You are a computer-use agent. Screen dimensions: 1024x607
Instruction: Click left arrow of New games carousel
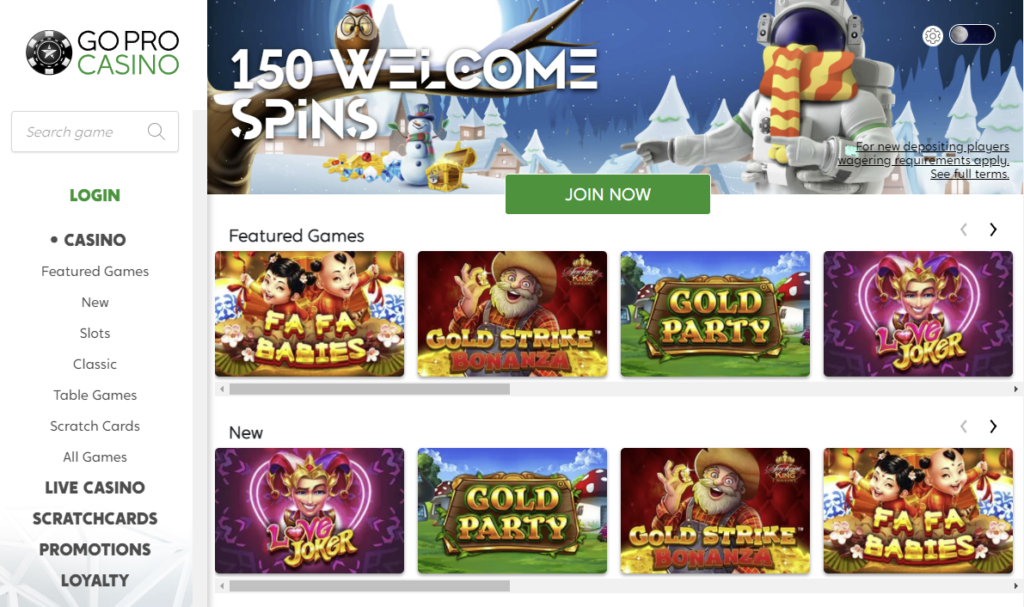963,426
